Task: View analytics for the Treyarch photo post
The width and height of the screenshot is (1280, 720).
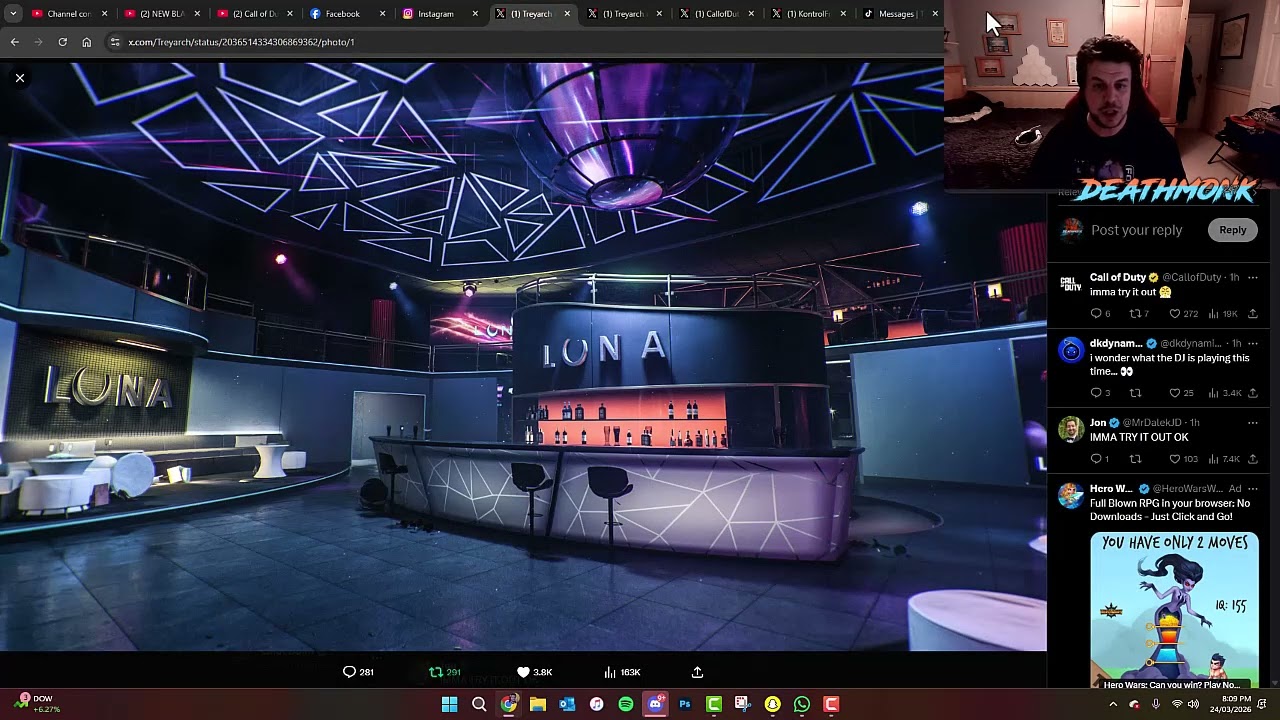Action: 622,672
